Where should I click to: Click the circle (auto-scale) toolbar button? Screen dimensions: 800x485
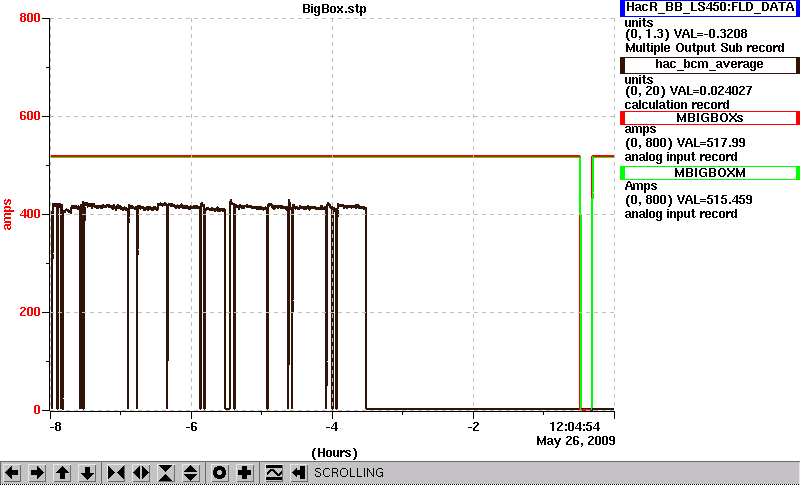pyautogui.click(x=219, y=473)
